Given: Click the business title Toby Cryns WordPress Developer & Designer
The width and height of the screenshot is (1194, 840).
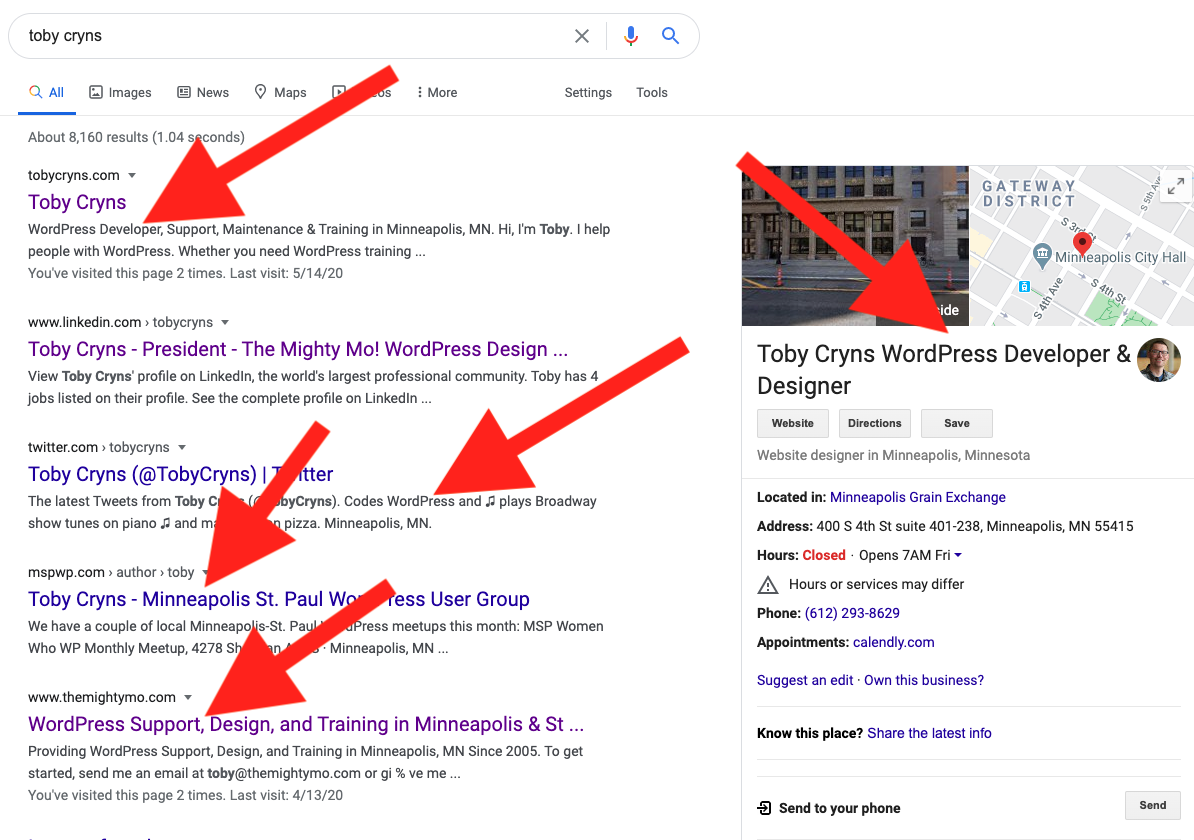Looking at the screenshot, I should [x=943, y=369].
